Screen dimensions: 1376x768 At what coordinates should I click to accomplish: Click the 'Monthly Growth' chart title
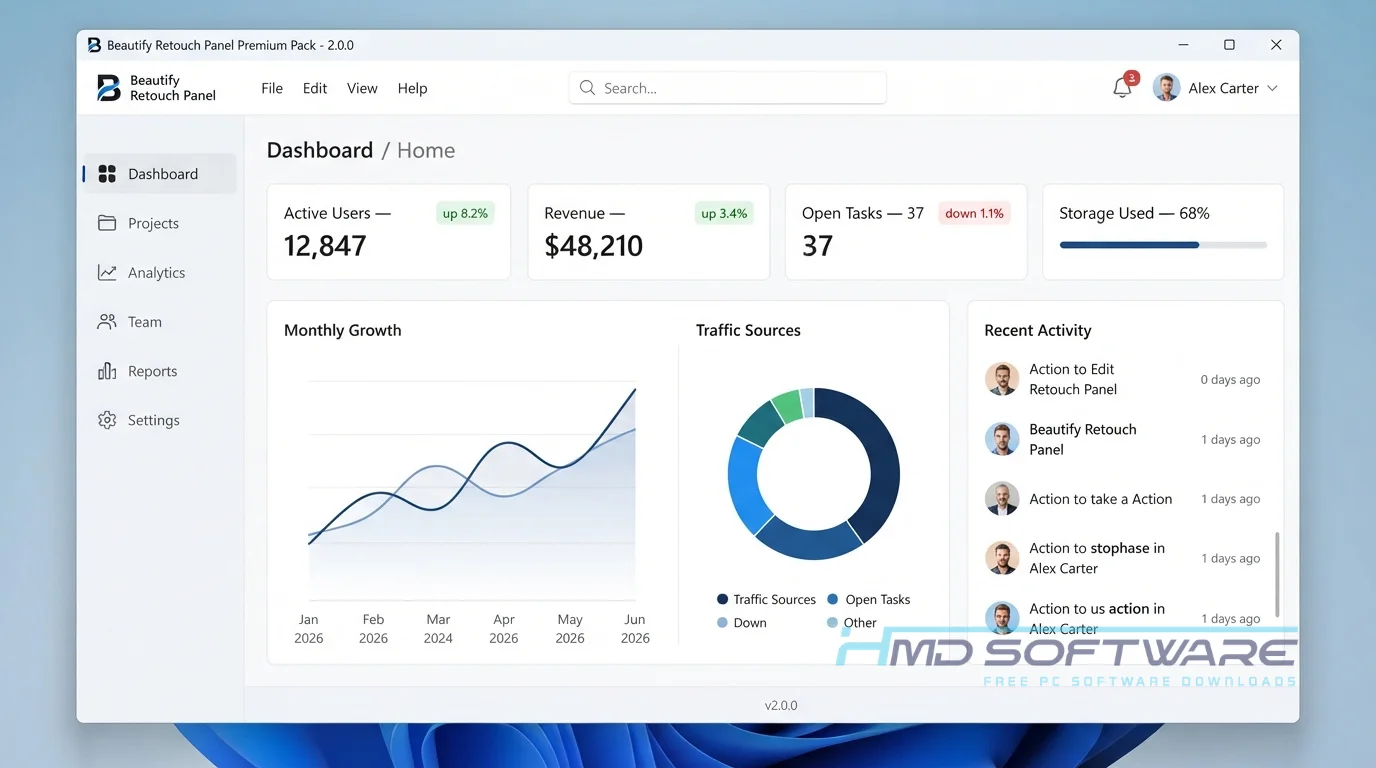343,330
